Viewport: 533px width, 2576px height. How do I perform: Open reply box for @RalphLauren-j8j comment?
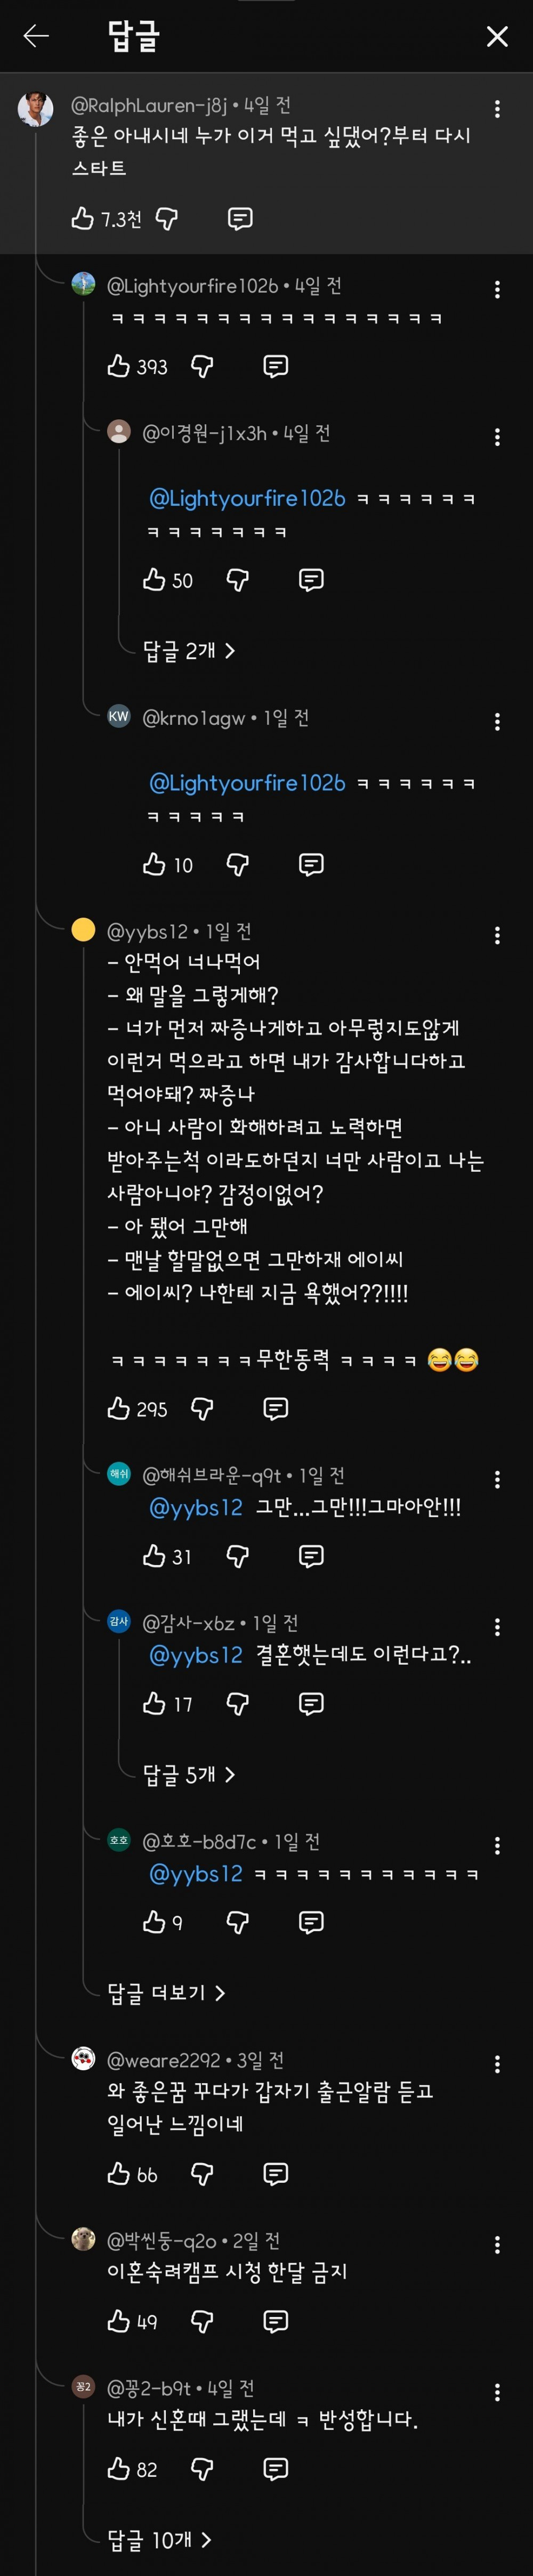[240, 218]
